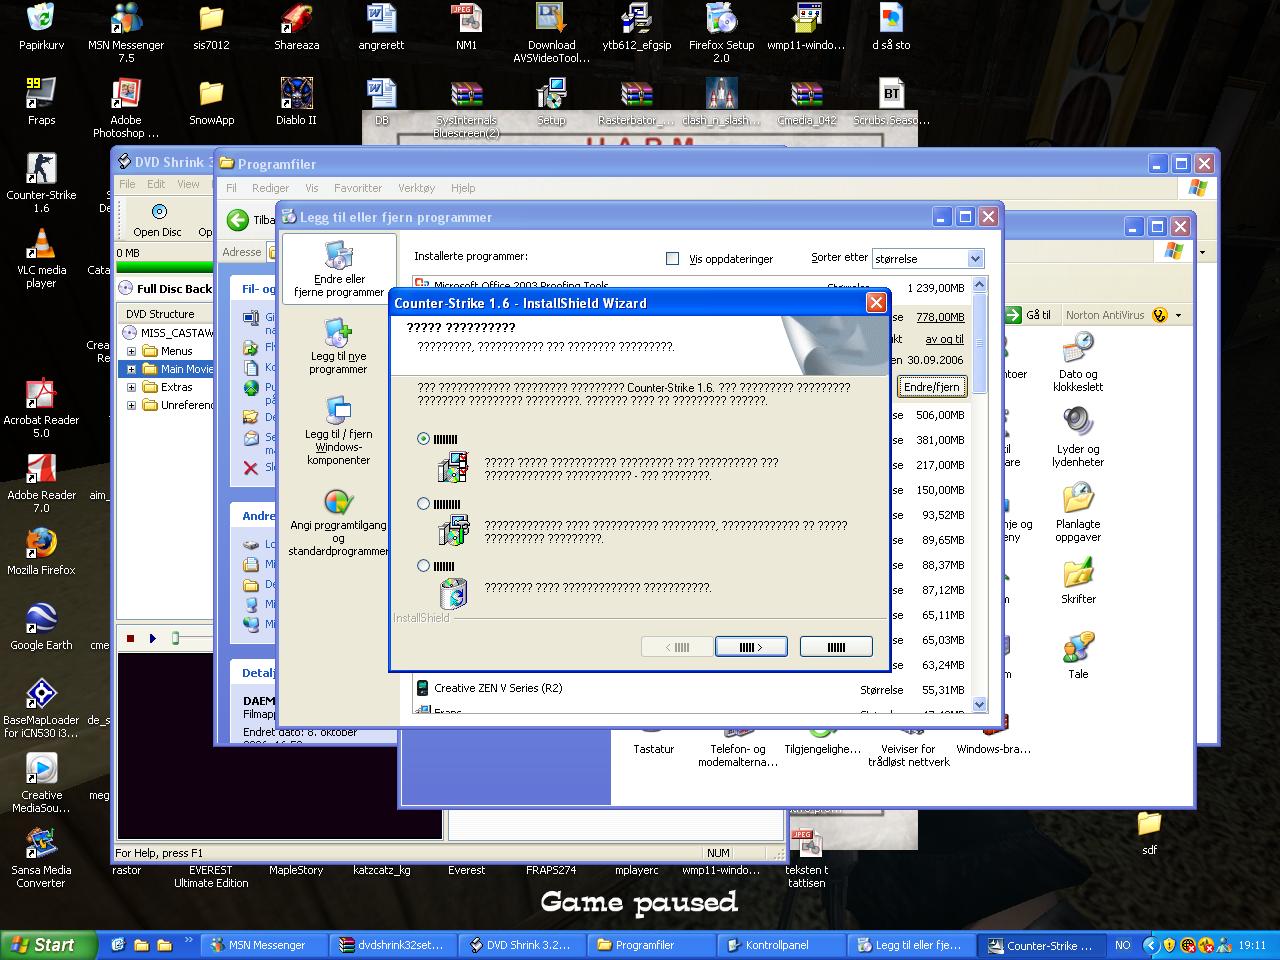The width and height of the screenshot is (1280, 960).
Task: Open the Sorter etter dropdown
Action: pos(975,258)
